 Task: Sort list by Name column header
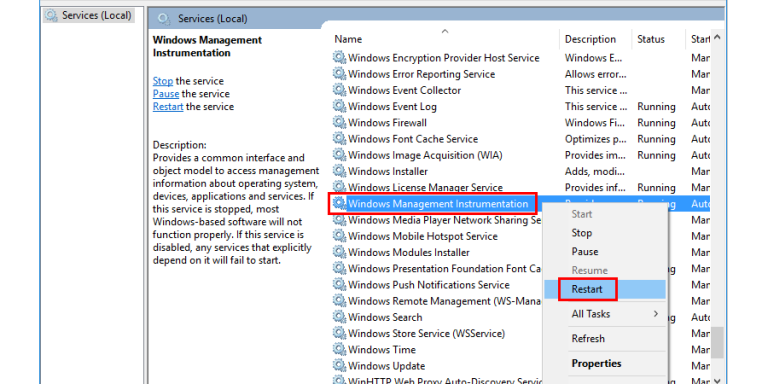click(x=348, y=39)
